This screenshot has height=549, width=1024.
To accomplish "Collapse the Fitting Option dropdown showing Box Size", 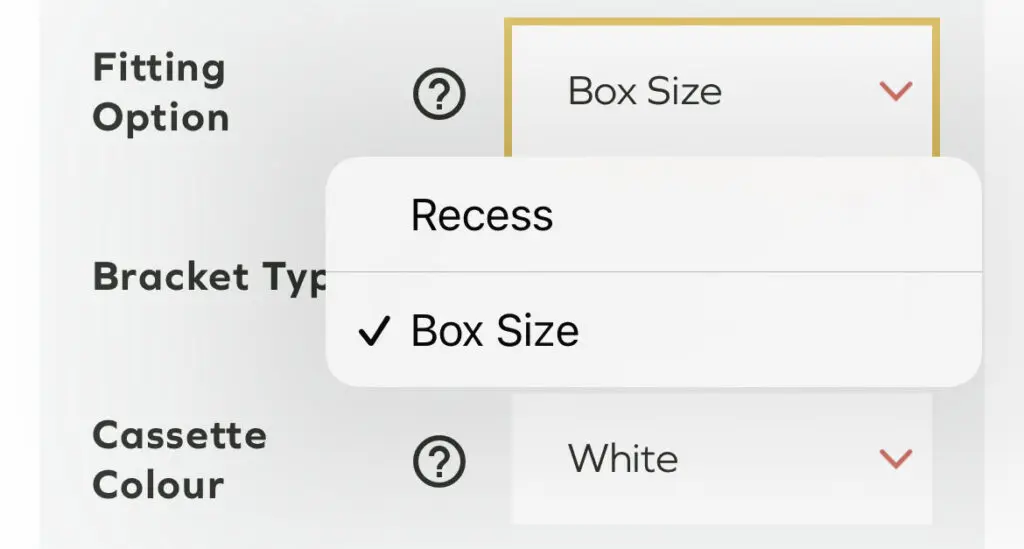I will click(x=721, y=90).
